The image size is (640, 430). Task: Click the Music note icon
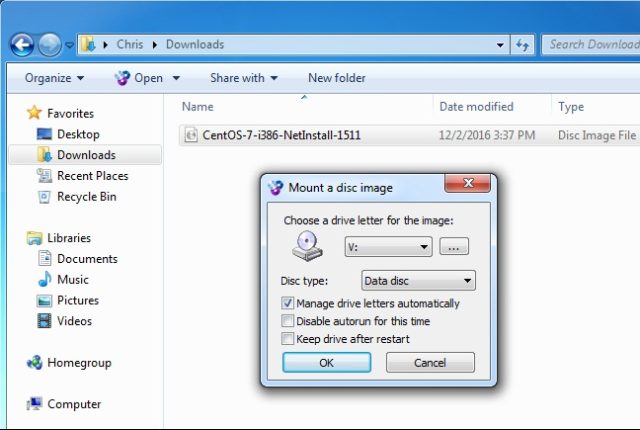point(44,279)
